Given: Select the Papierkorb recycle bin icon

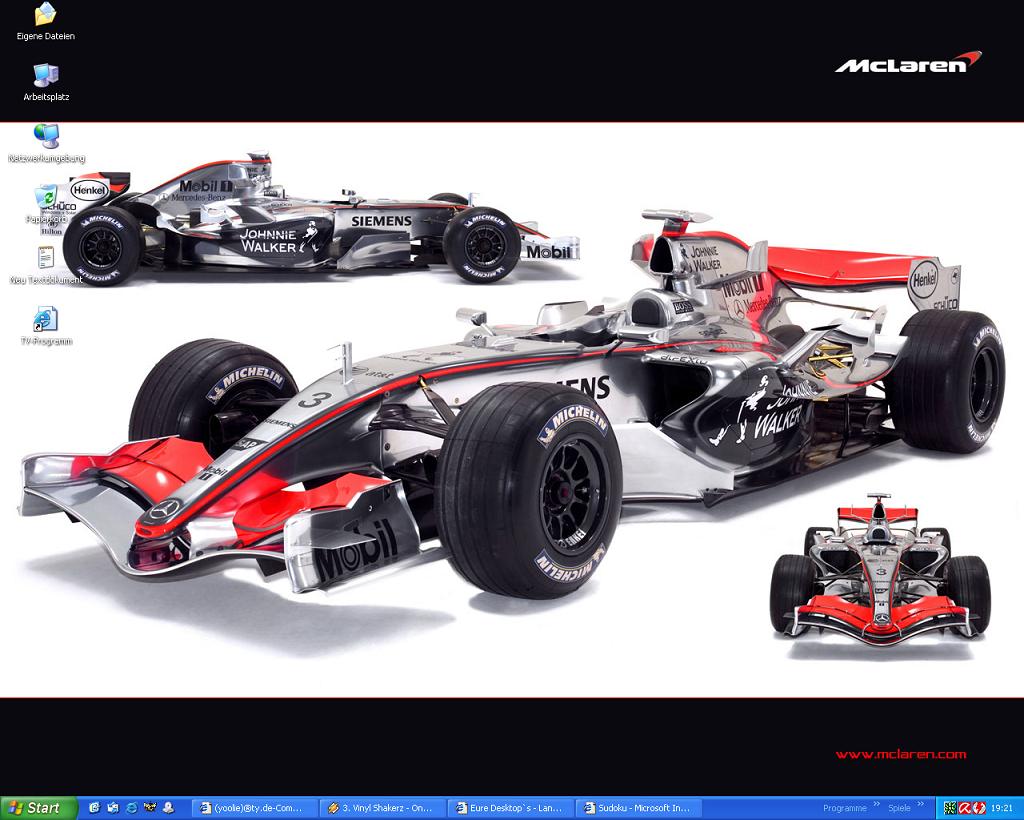Looking at the screenshot, I should 45,198.
